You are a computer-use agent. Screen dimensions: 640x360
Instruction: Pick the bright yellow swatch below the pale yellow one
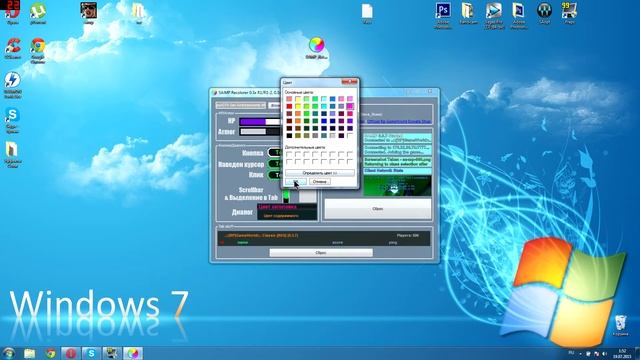click(x=298, y=106)
